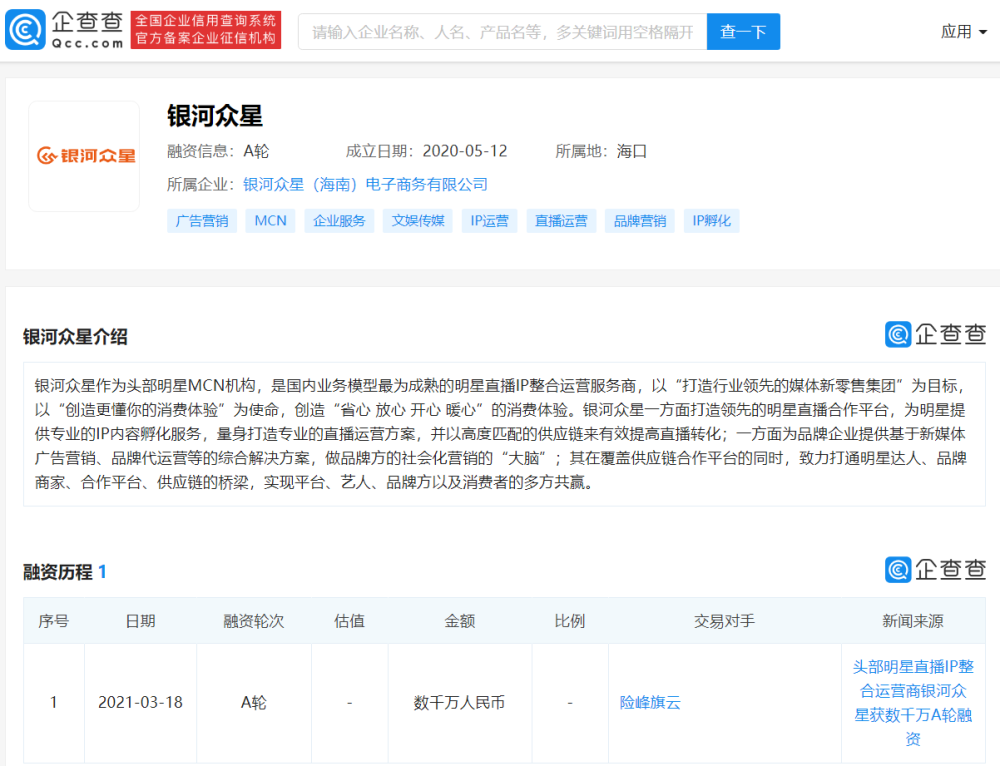
Task: Select the 品牌营销 tag
Action: (640, 221)
